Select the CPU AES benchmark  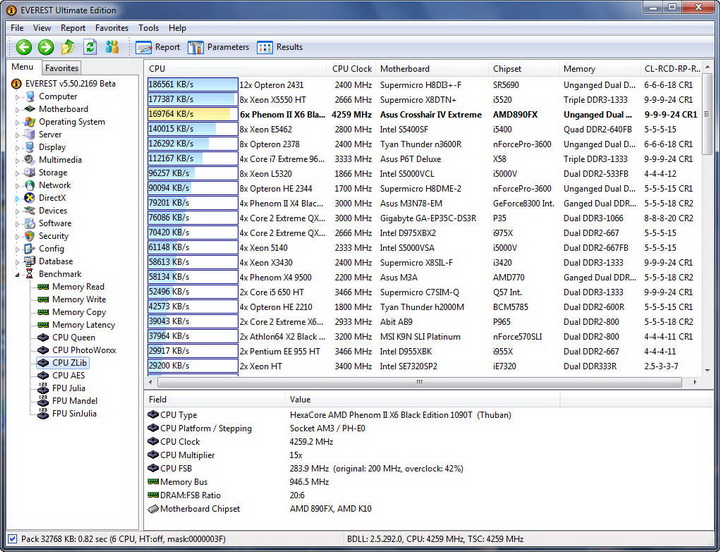[68, 375]
